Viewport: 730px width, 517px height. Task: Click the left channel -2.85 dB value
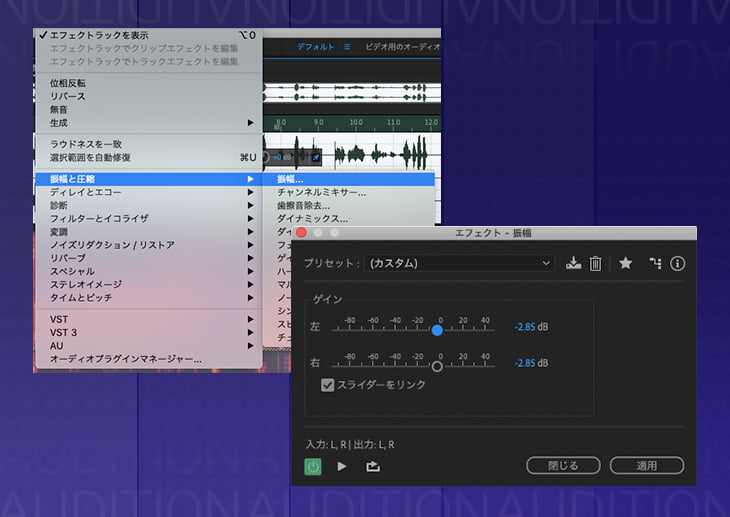[531, 327]
